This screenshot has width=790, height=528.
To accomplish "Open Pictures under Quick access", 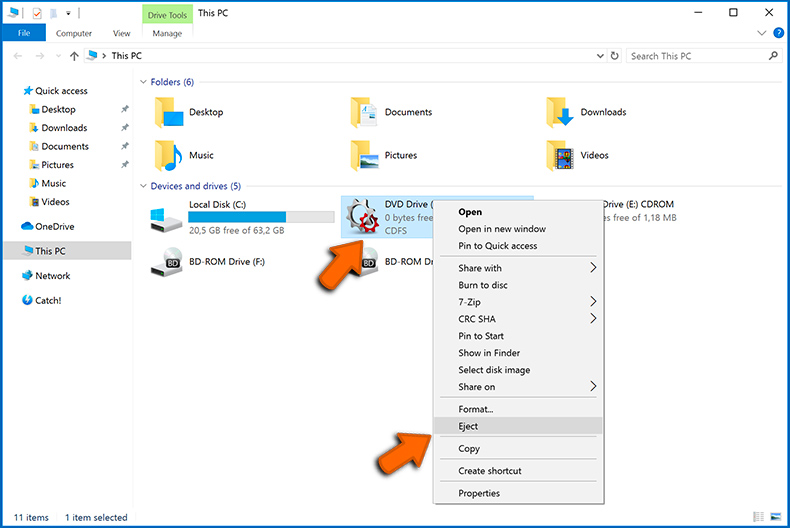I will point(51,165).
